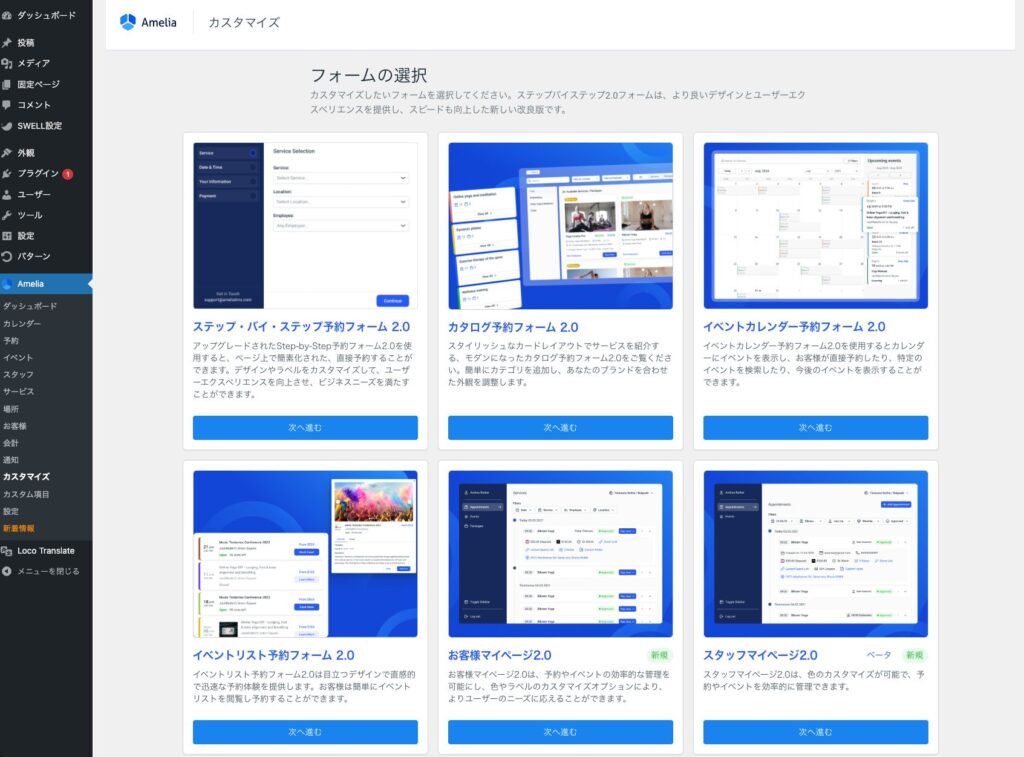Open Loco Translate in the sidebar

45,551
